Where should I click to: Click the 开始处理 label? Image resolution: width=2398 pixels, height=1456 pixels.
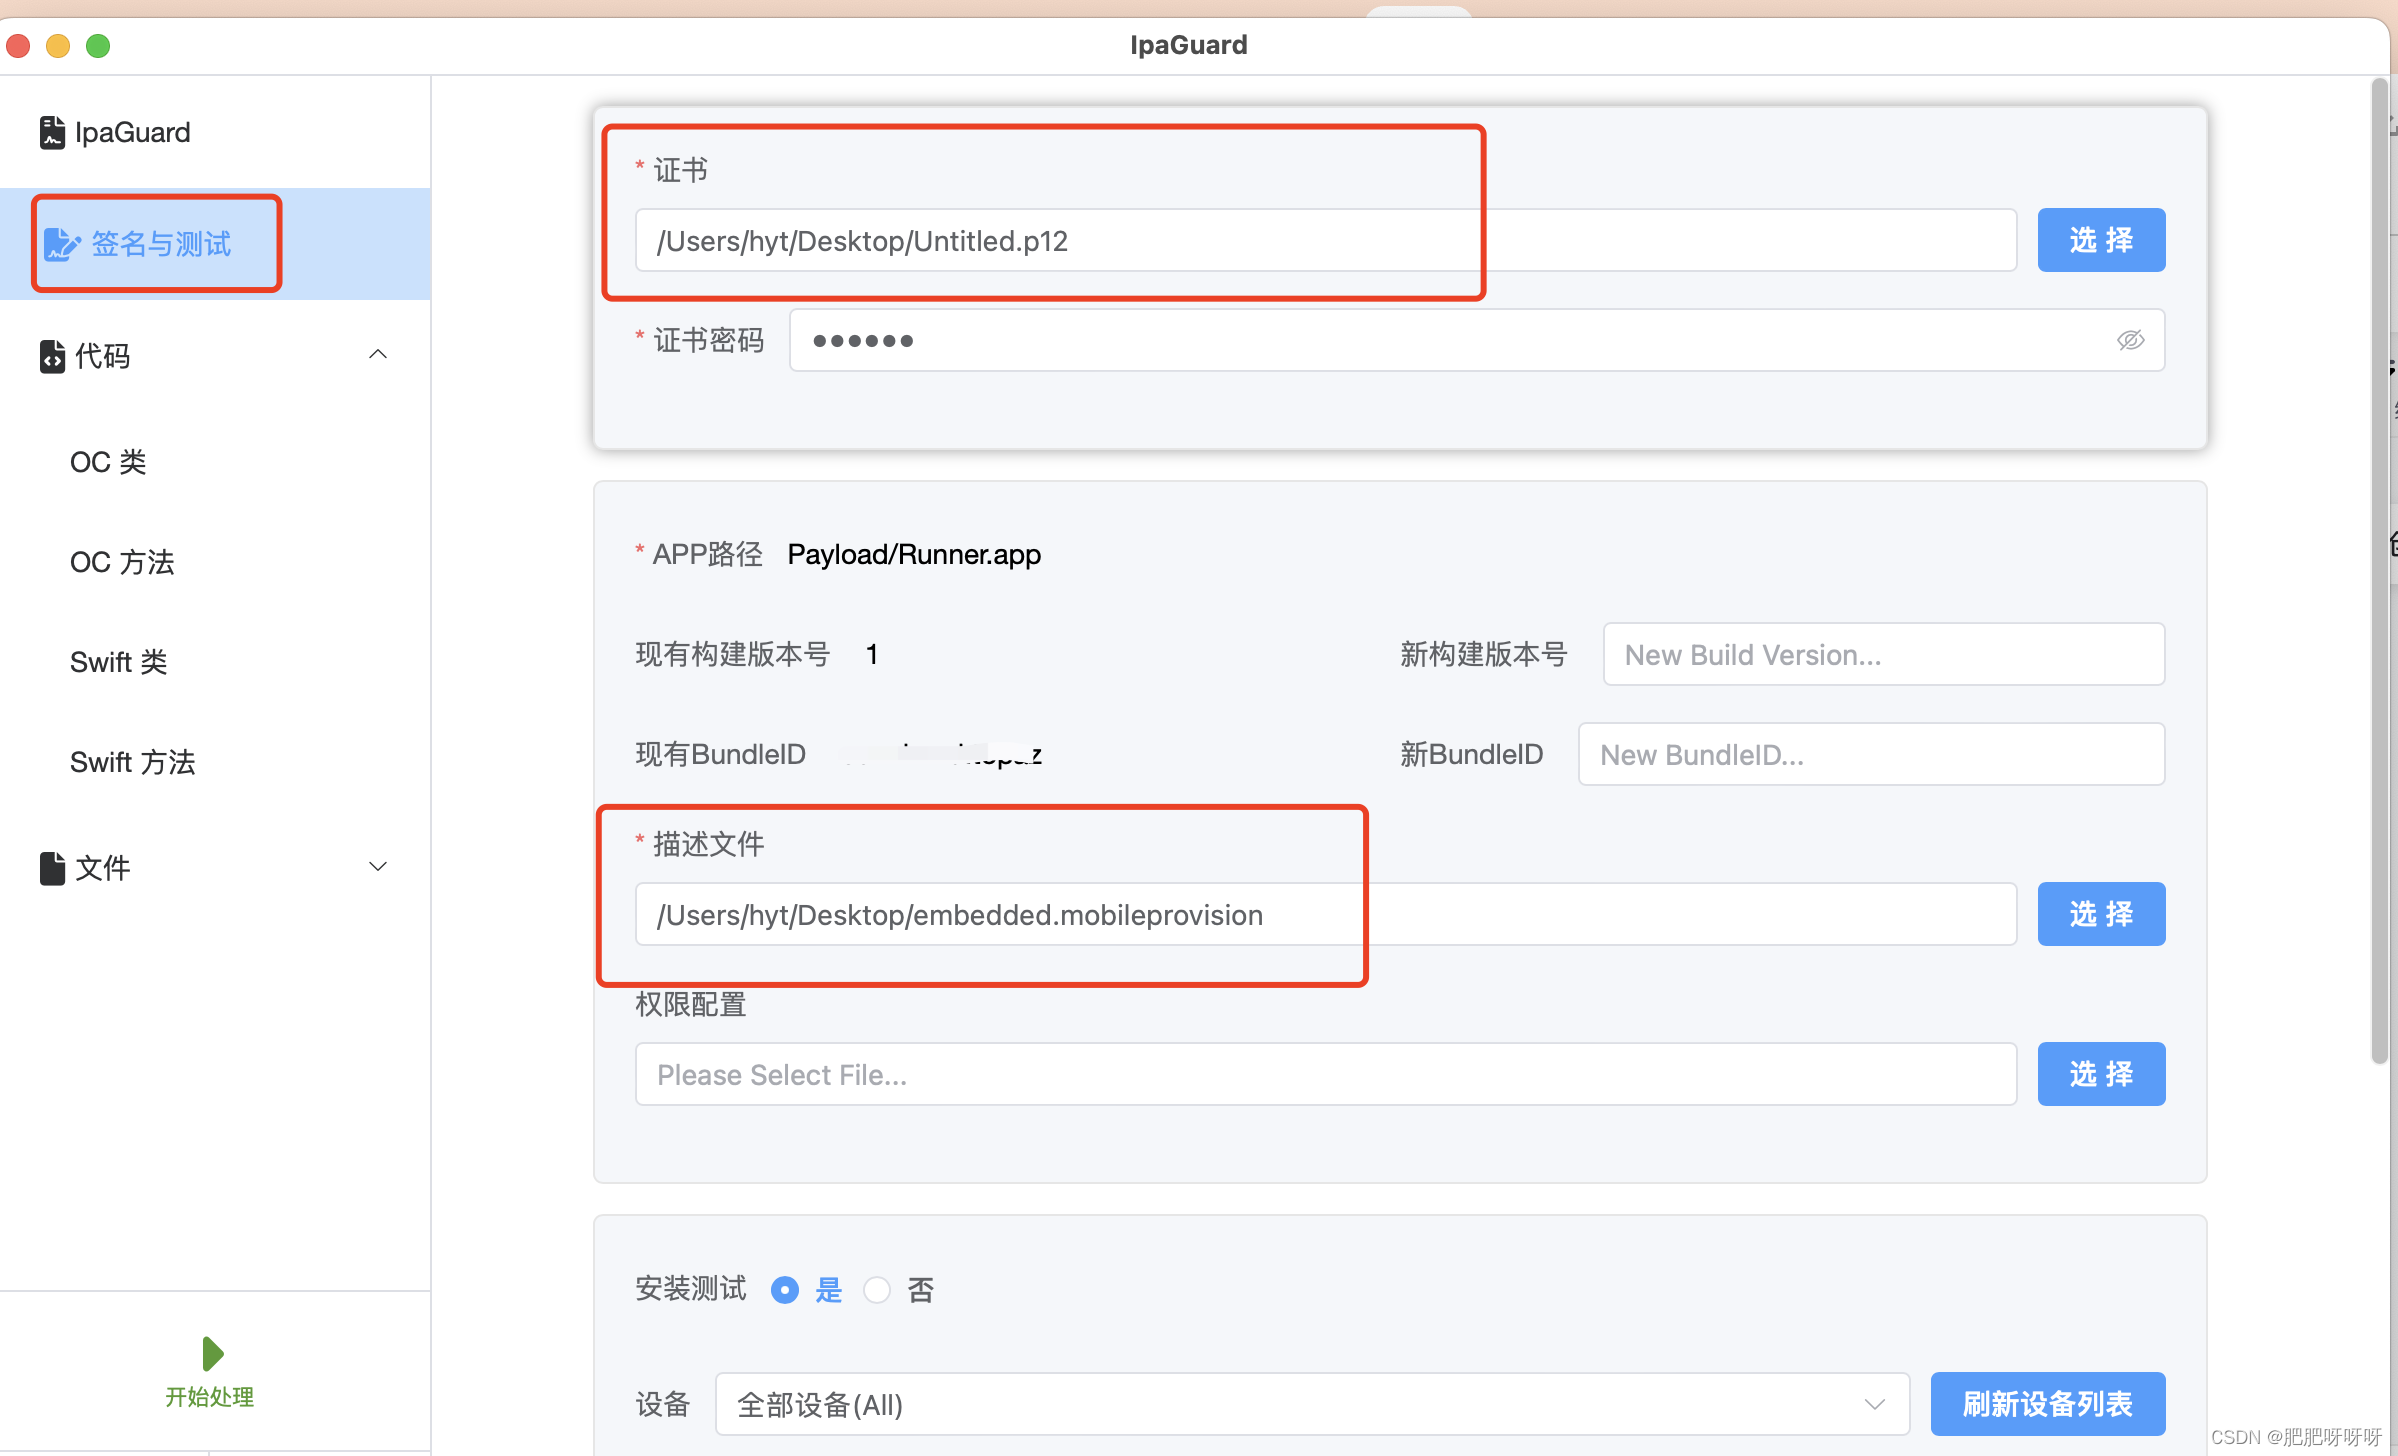(210, 1397)
